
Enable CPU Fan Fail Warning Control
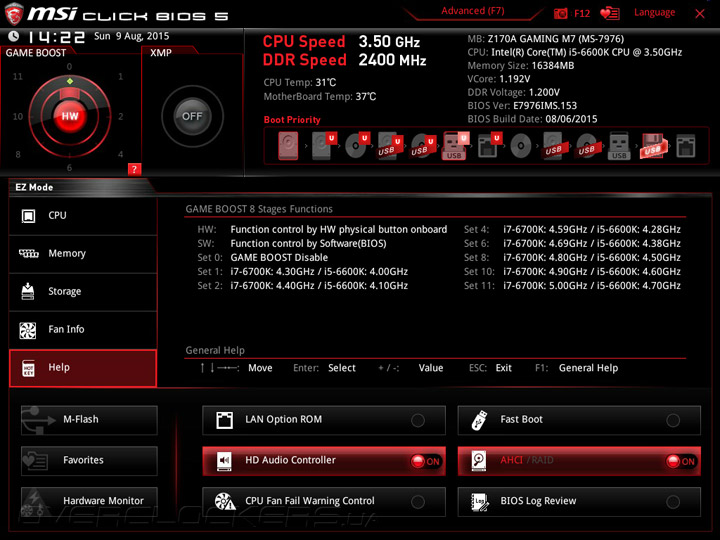point(324,501)
